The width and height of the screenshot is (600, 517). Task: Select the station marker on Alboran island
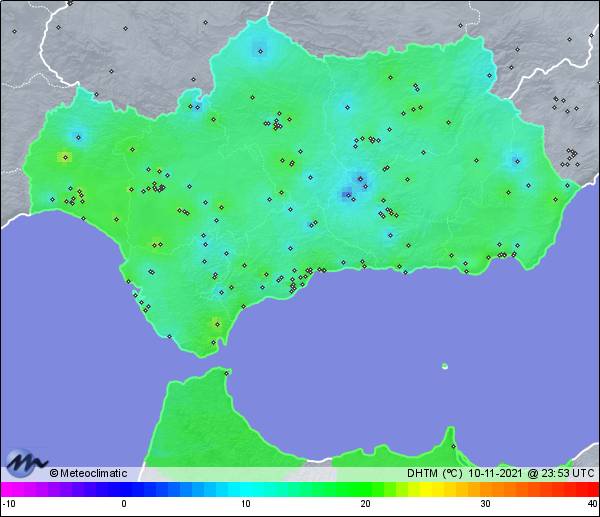point(445,366)
